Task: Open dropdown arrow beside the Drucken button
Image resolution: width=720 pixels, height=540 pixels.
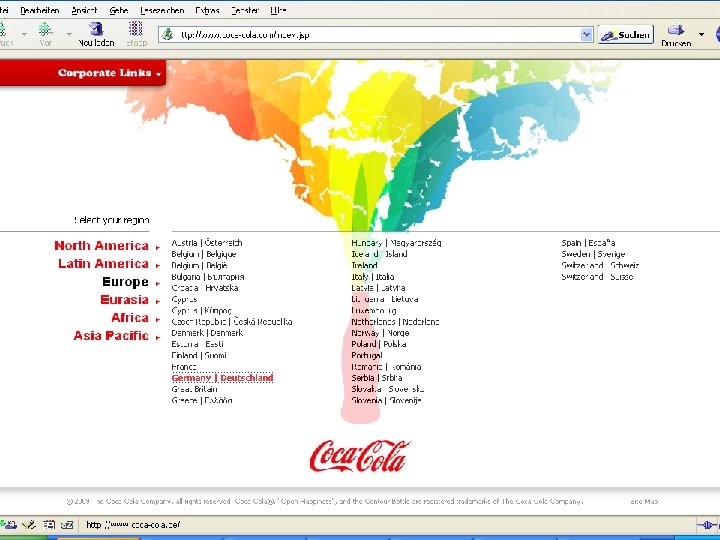Action: 701,34
